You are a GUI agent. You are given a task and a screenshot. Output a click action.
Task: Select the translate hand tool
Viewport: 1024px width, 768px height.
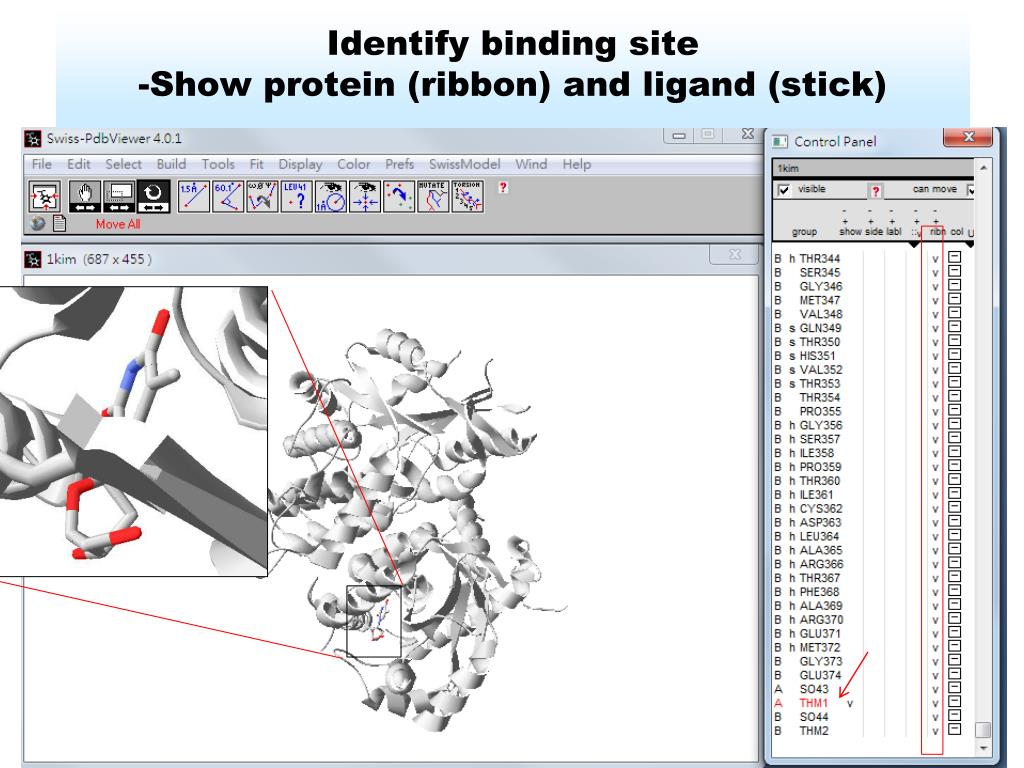click(85, 196)
